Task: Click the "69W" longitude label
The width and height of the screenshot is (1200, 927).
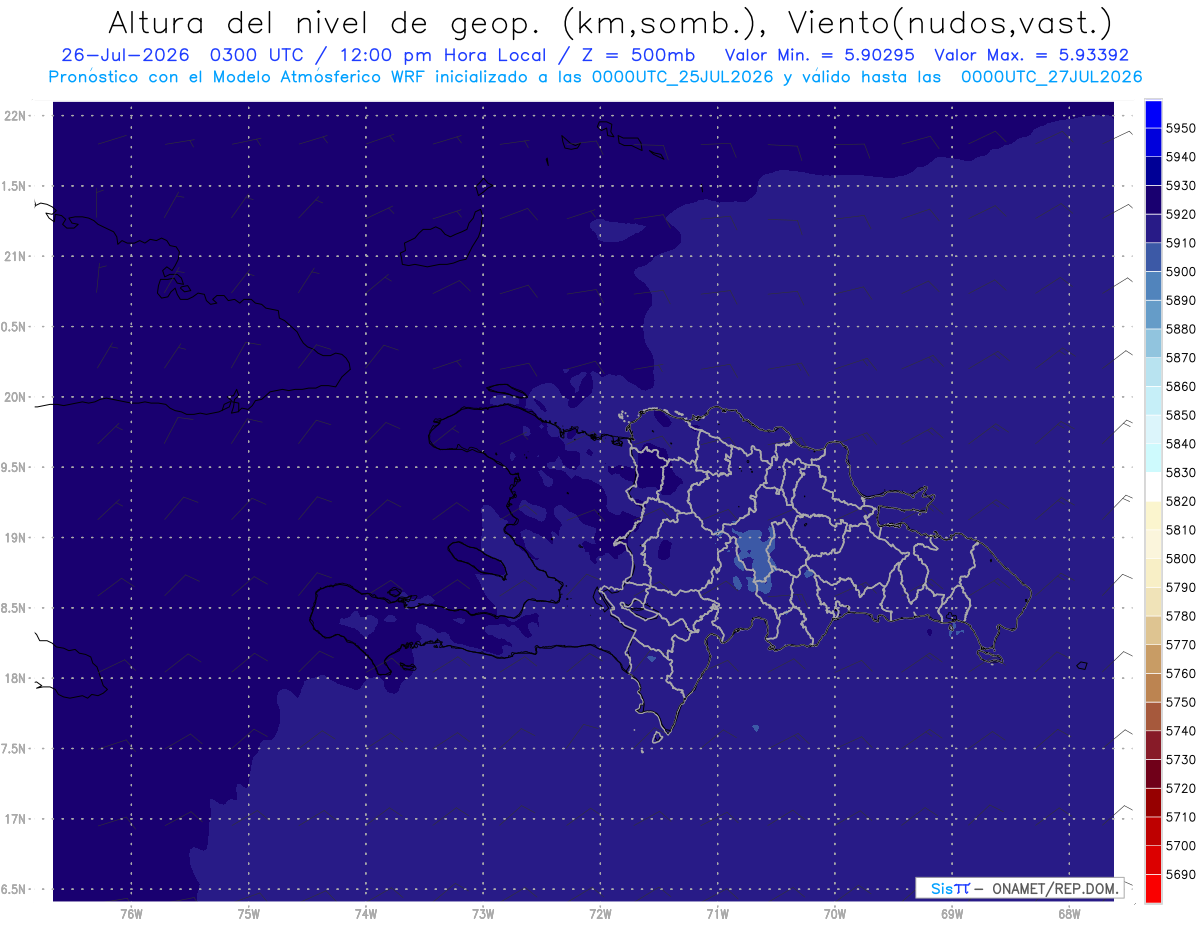Action: pos(952,913)
